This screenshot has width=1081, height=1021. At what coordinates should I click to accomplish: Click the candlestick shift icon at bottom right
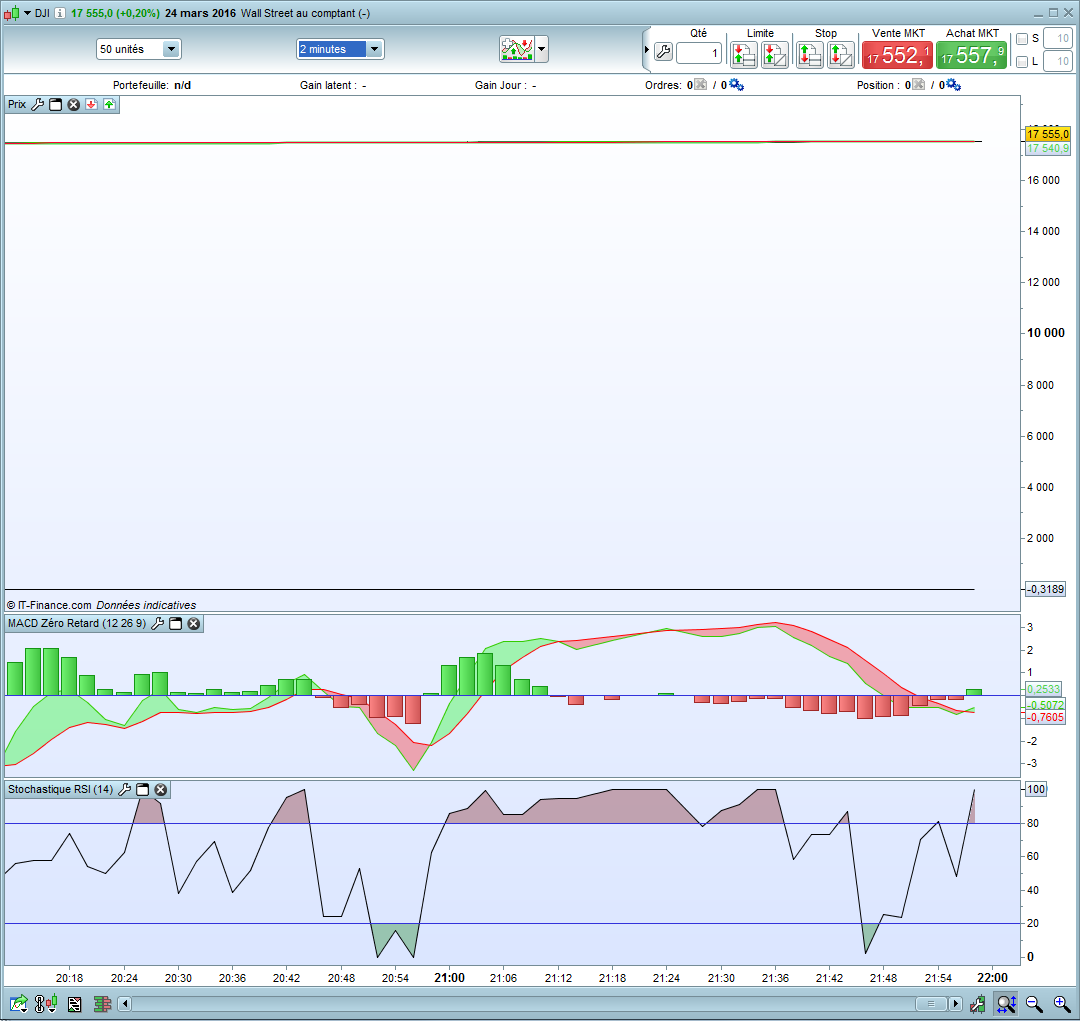click(x=978, y=1004)
